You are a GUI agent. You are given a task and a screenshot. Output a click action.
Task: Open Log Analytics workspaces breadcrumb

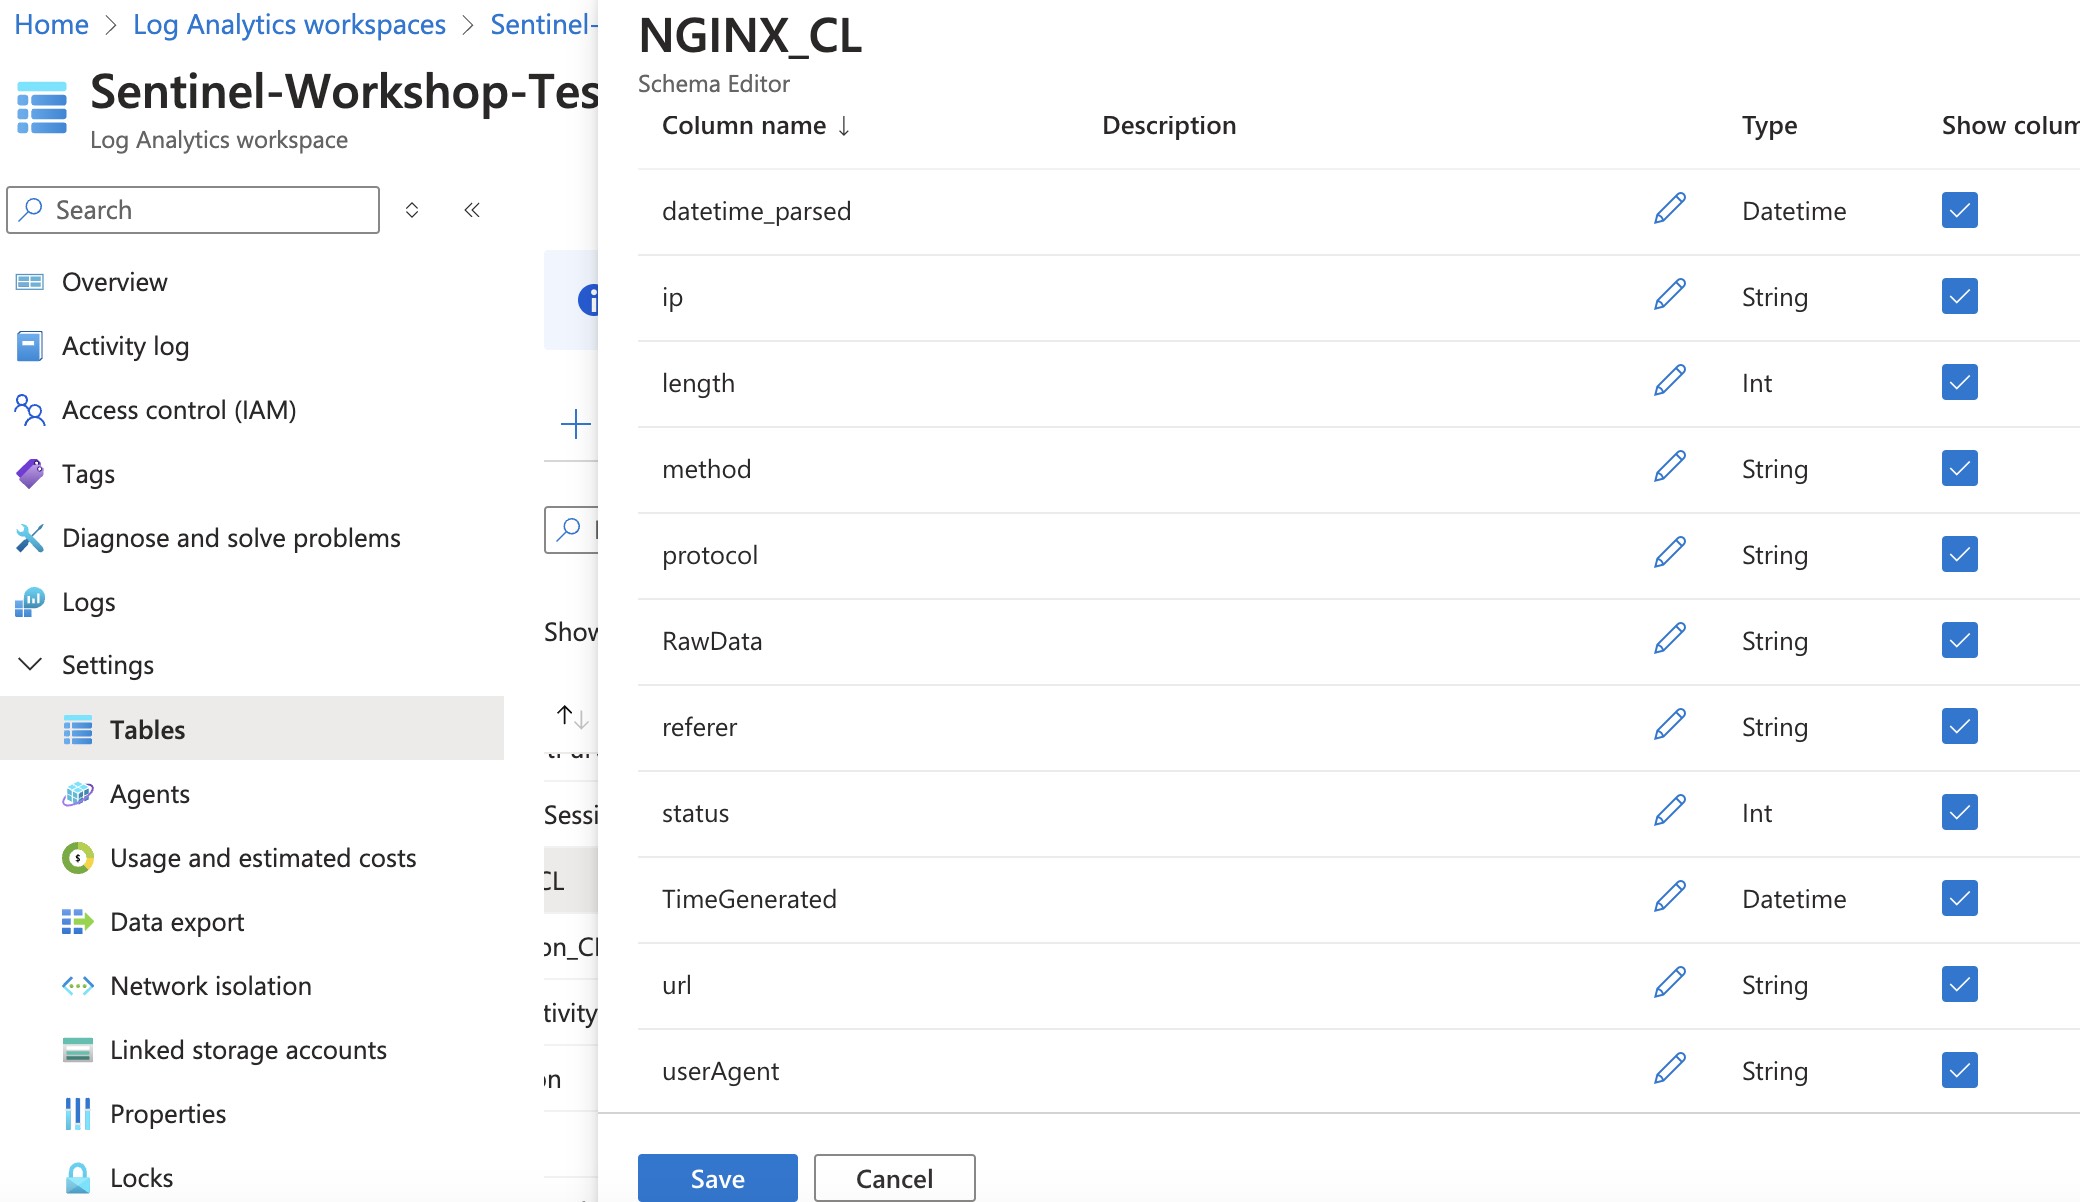tap(289, 24)
